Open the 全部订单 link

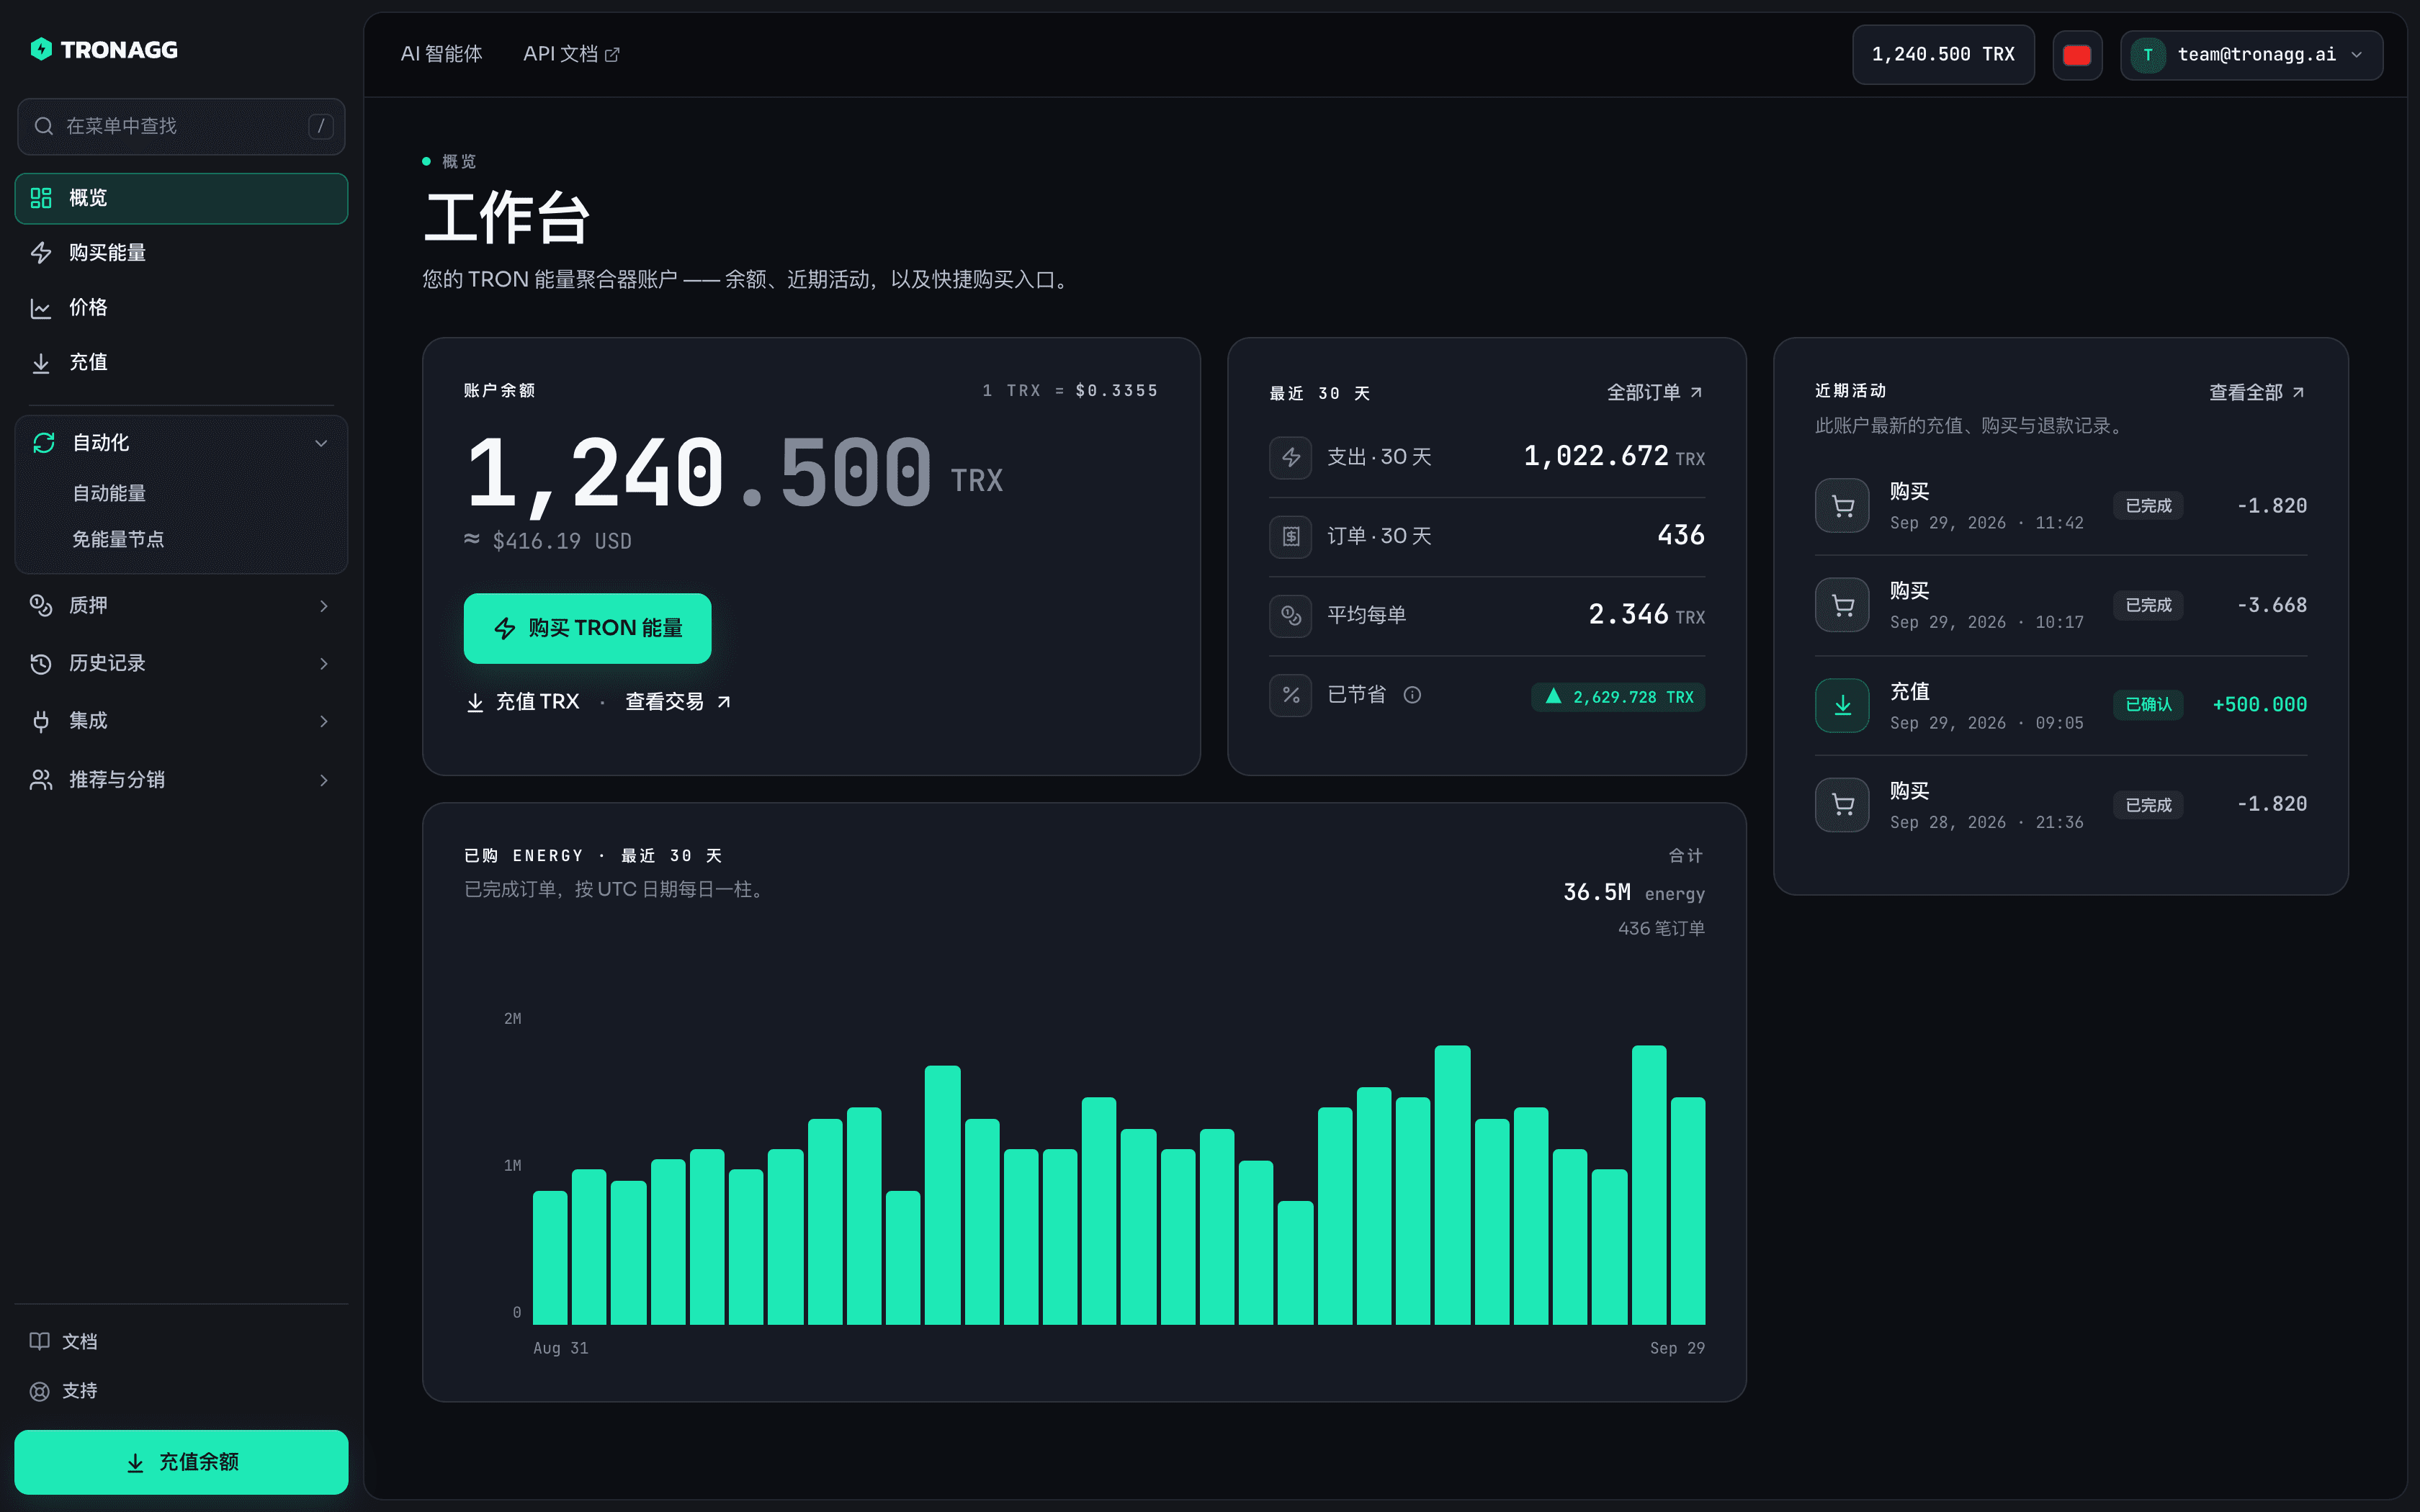pos(1654,392)
